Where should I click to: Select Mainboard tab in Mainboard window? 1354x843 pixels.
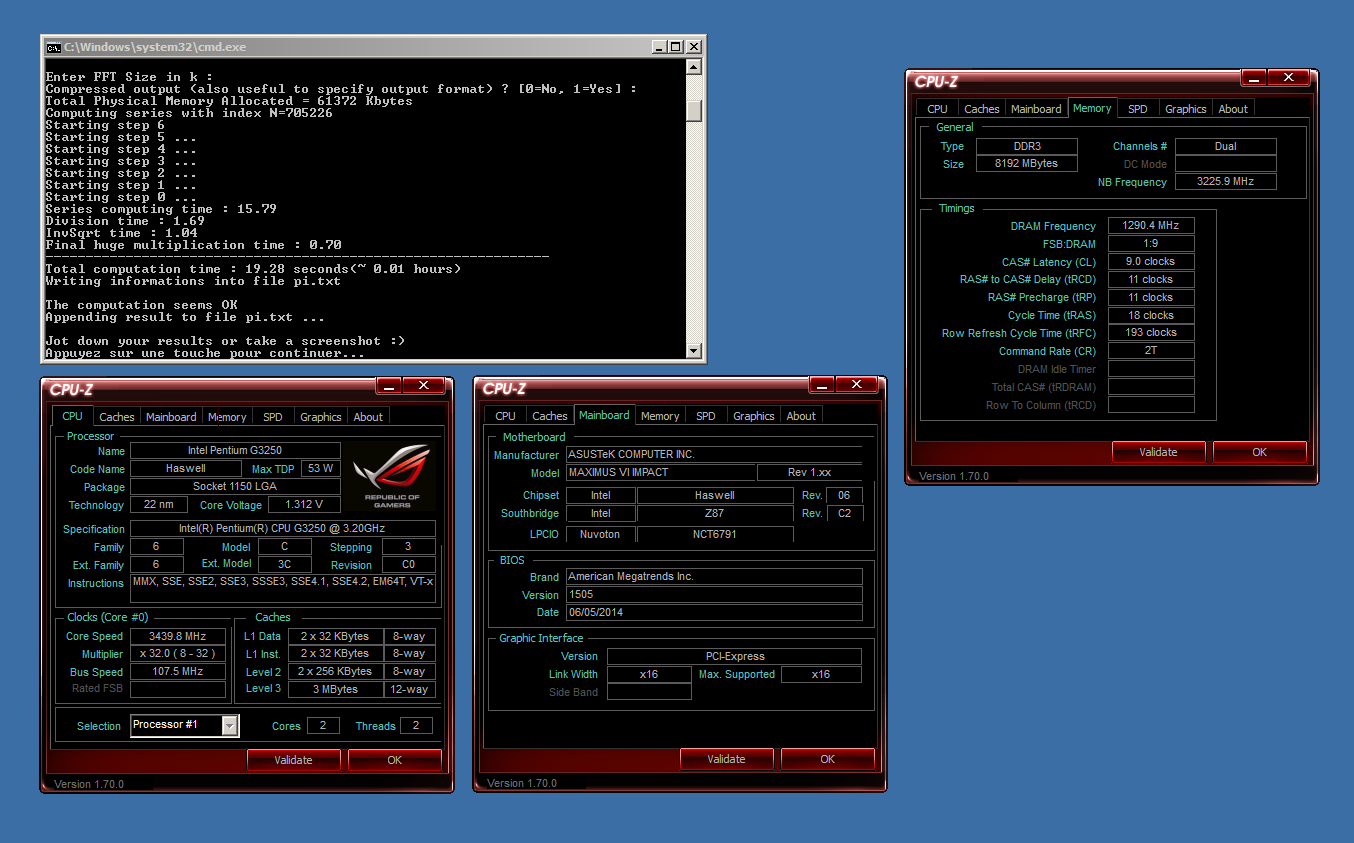click(604, 415)
